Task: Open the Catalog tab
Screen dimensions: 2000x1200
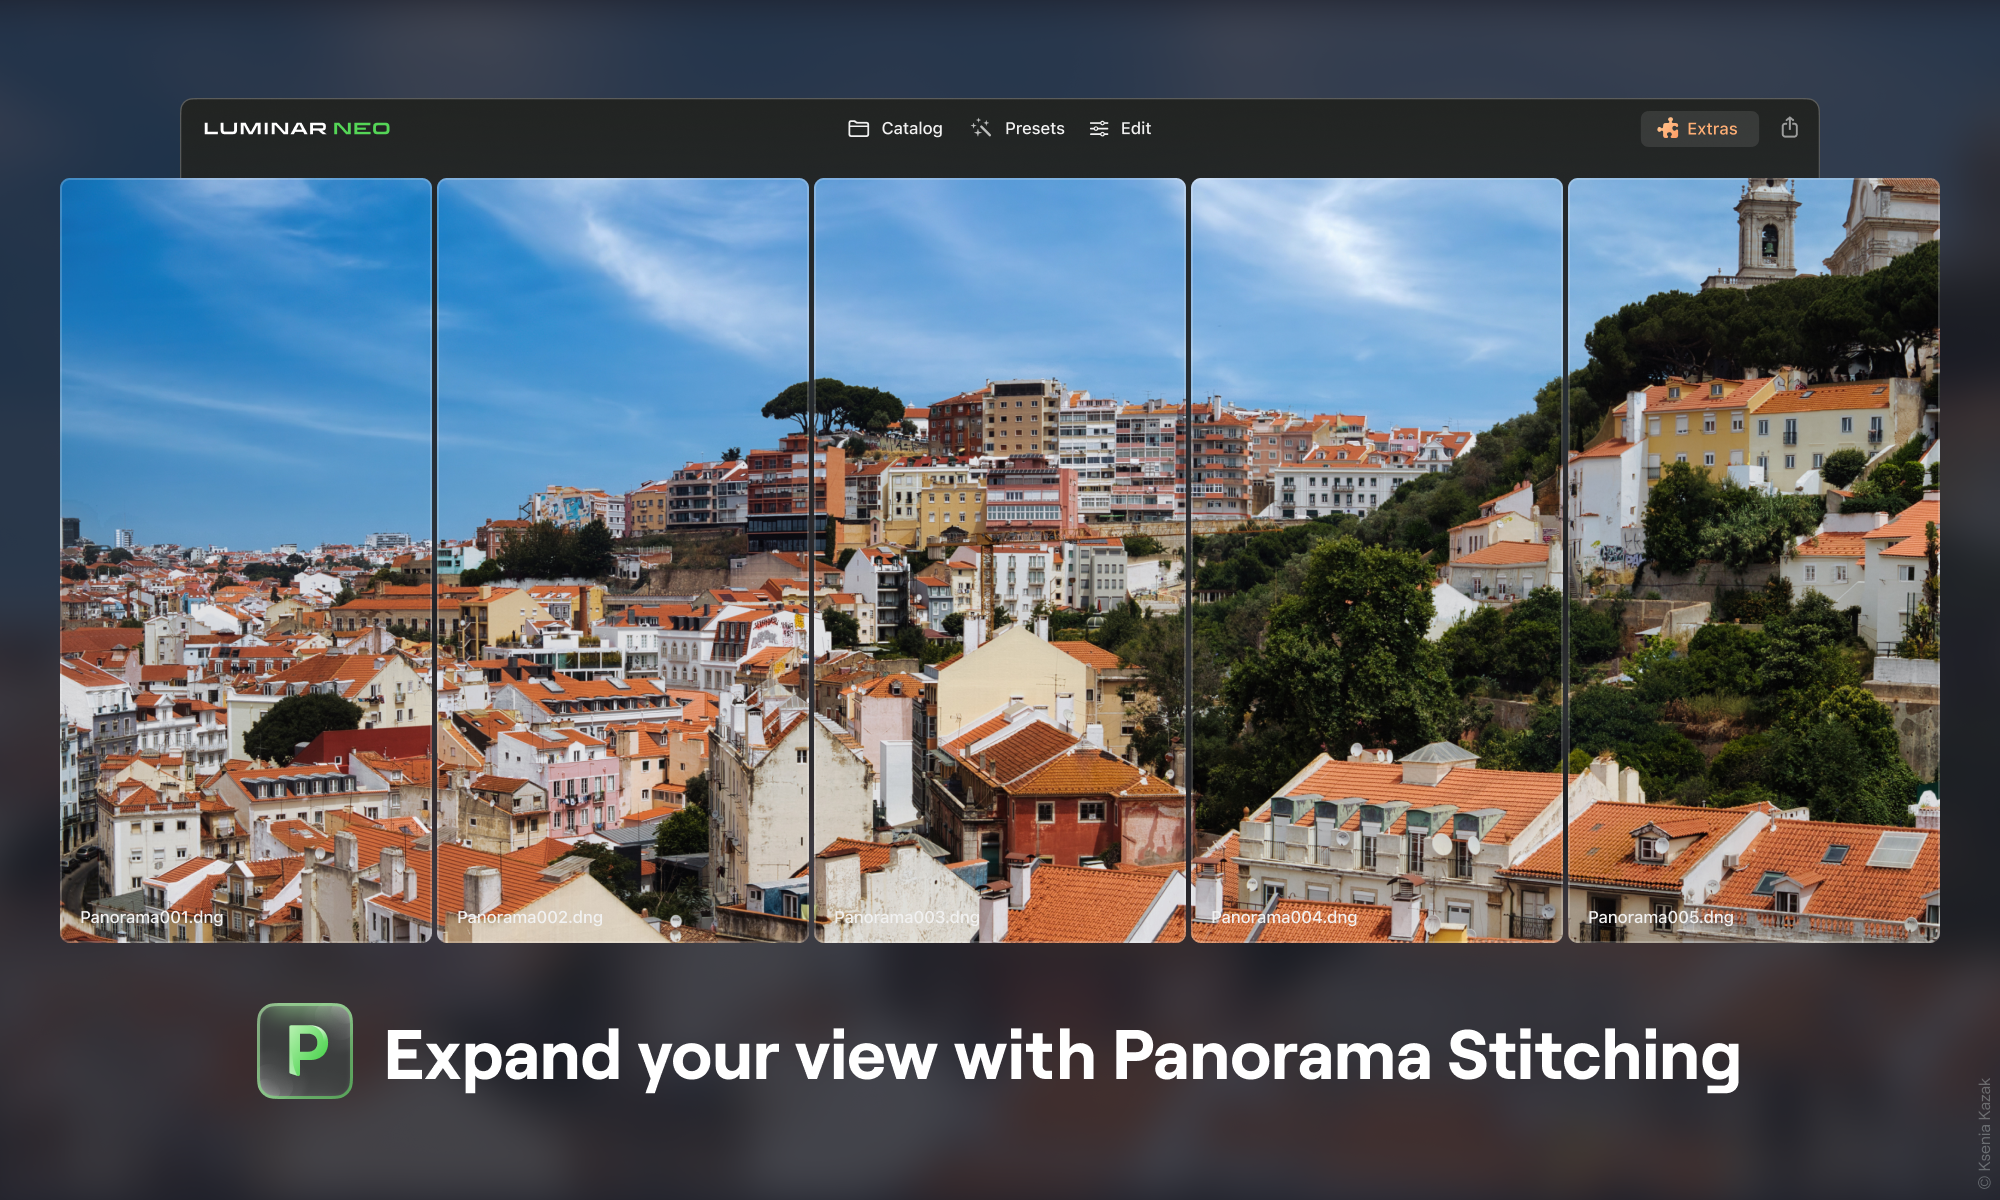Action: (x=911, y=129)
